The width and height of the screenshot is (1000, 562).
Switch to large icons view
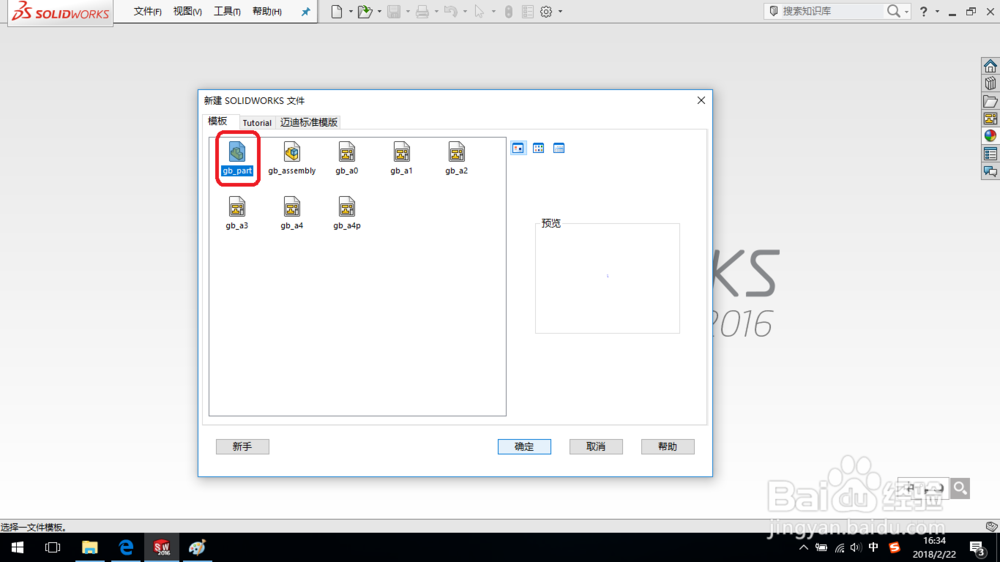[x=518, y=148]
